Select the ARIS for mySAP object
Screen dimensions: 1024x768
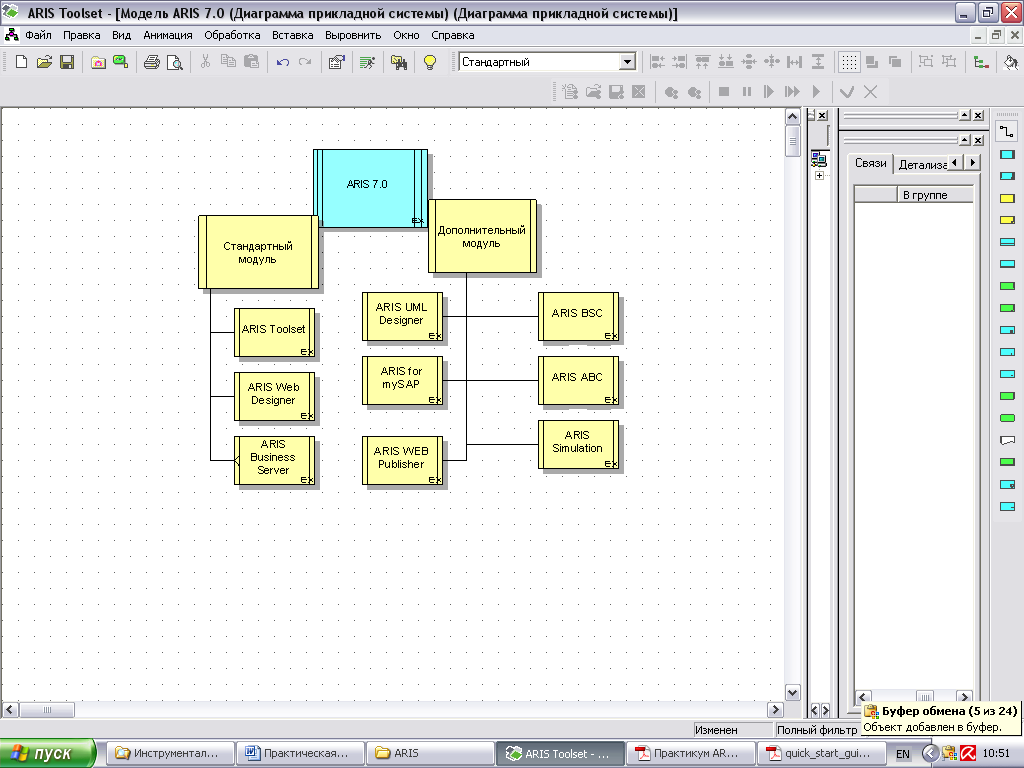(402, 381)
